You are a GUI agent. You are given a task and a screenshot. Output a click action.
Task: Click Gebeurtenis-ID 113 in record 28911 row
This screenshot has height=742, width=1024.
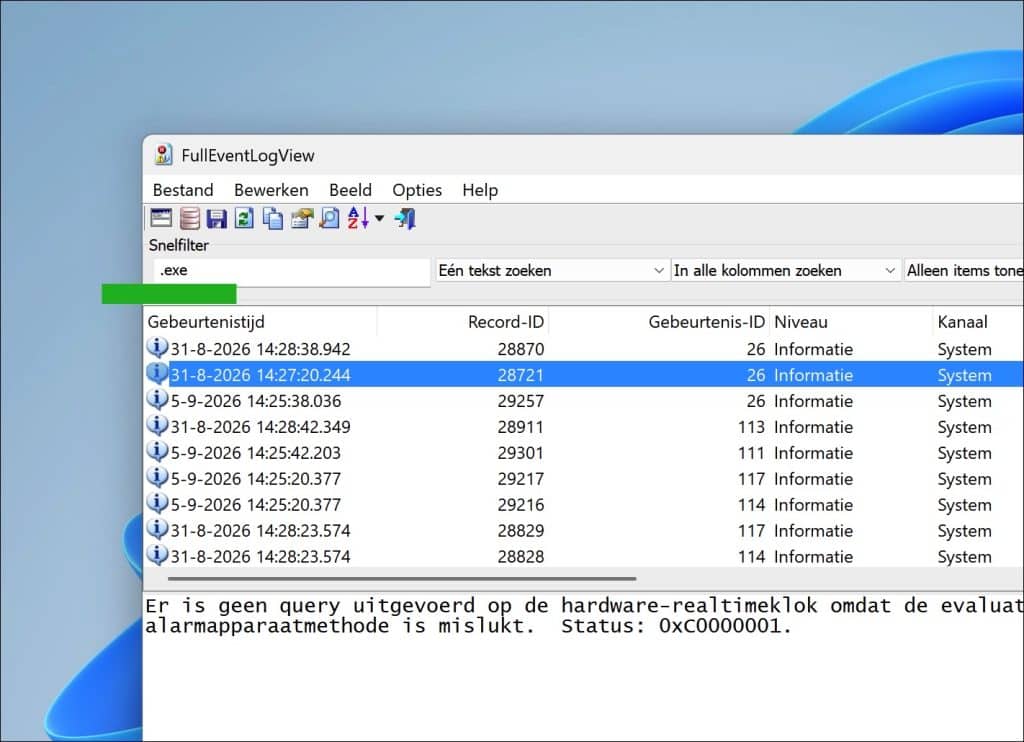click(x=751, y=427)
